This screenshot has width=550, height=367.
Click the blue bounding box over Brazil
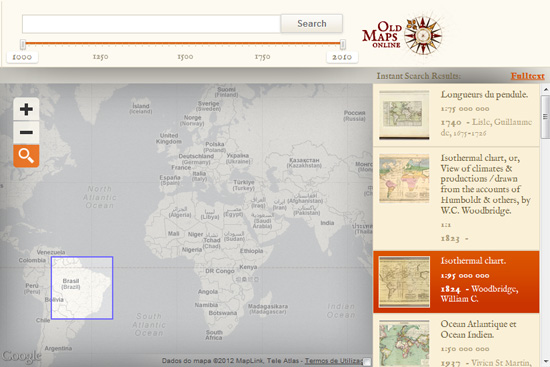[x=82, y=288]
